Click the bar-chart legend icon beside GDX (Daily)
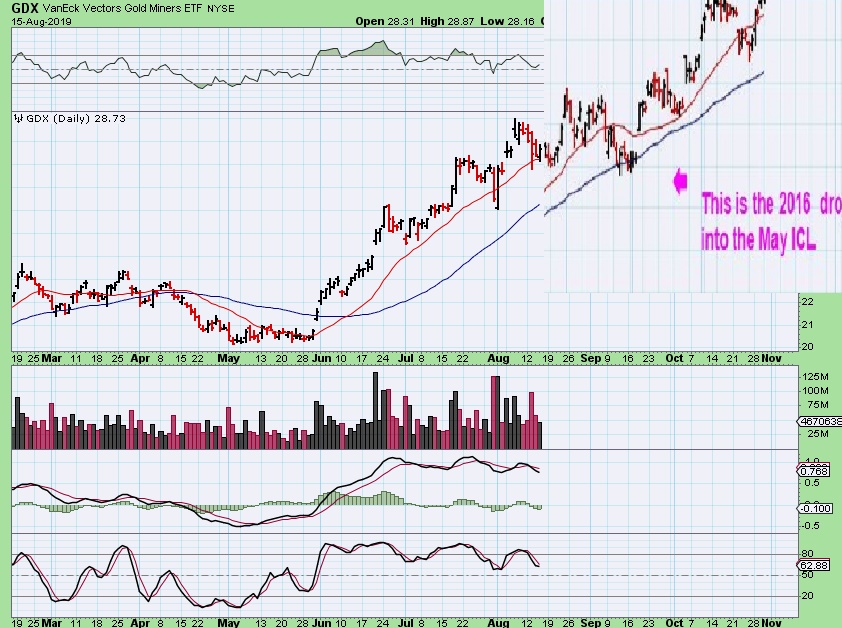Viewport: 842px width, 628px height. pyautogui.click(x=19, y=118)
